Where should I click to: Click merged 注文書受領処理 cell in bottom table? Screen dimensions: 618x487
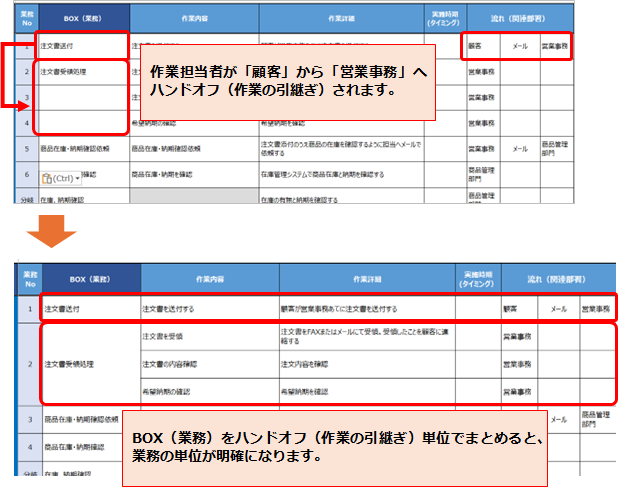pos(91,364)
